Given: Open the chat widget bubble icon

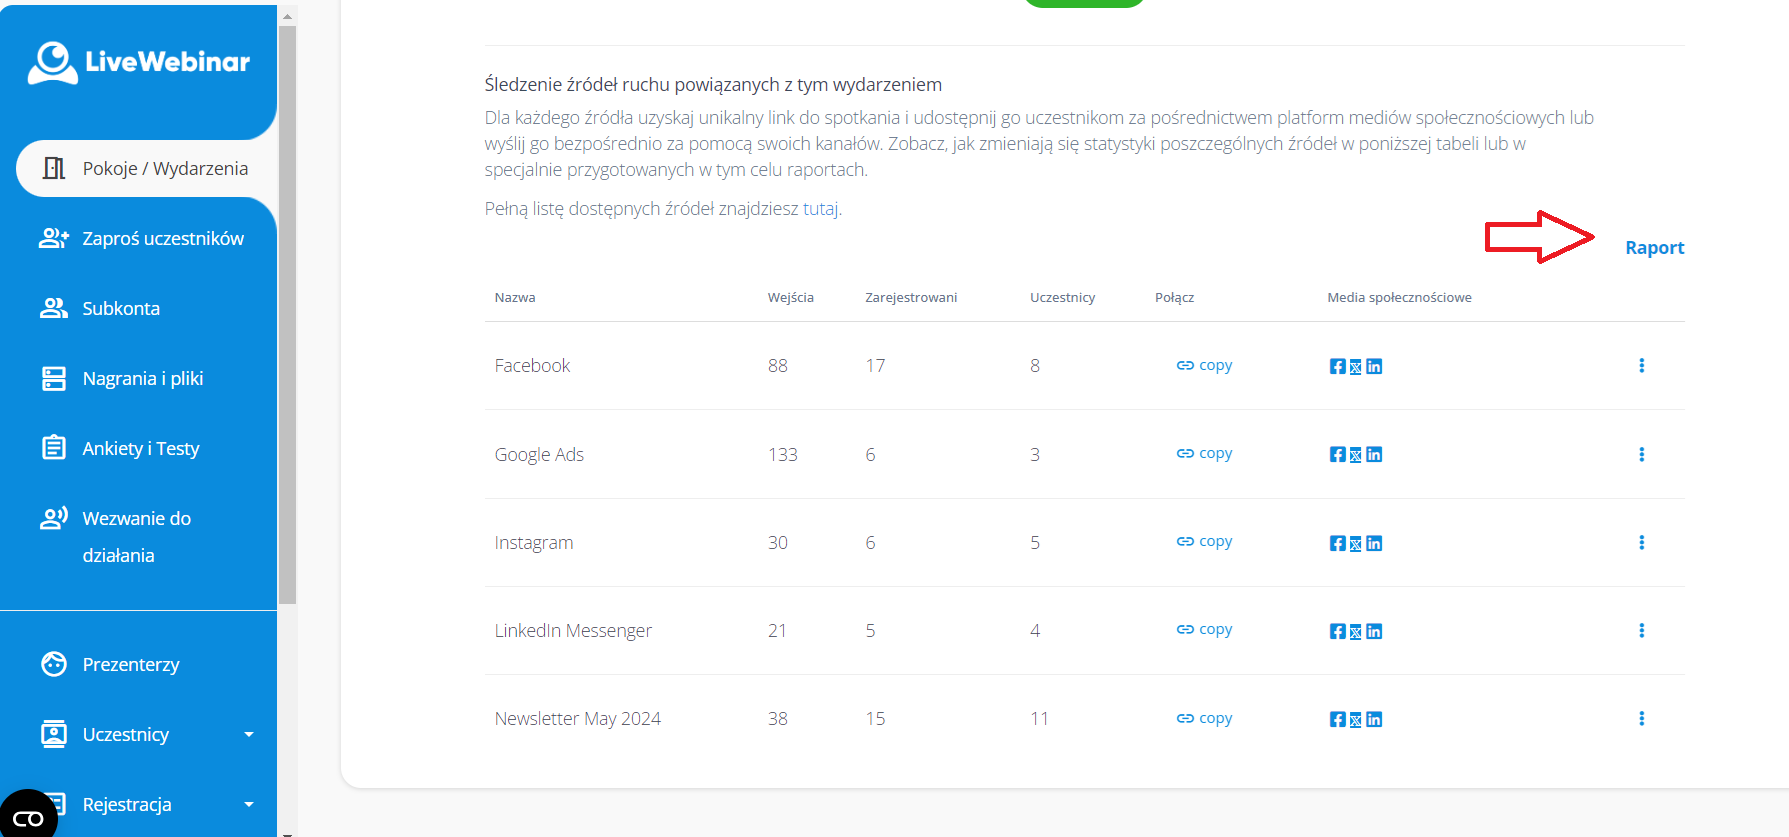Looking at the screenshot, I should [x=28, y=817].
